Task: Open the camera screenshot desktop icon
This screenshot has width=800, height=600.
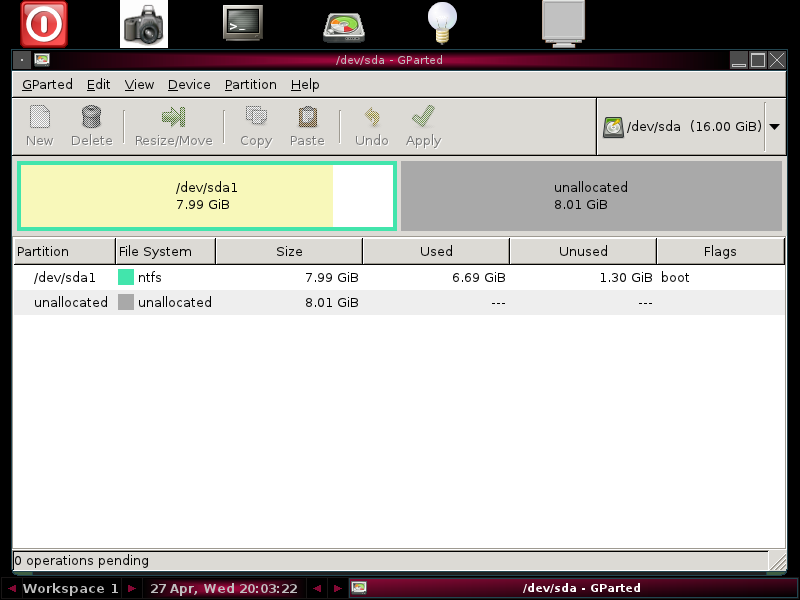Action: (x=144, y=24)
